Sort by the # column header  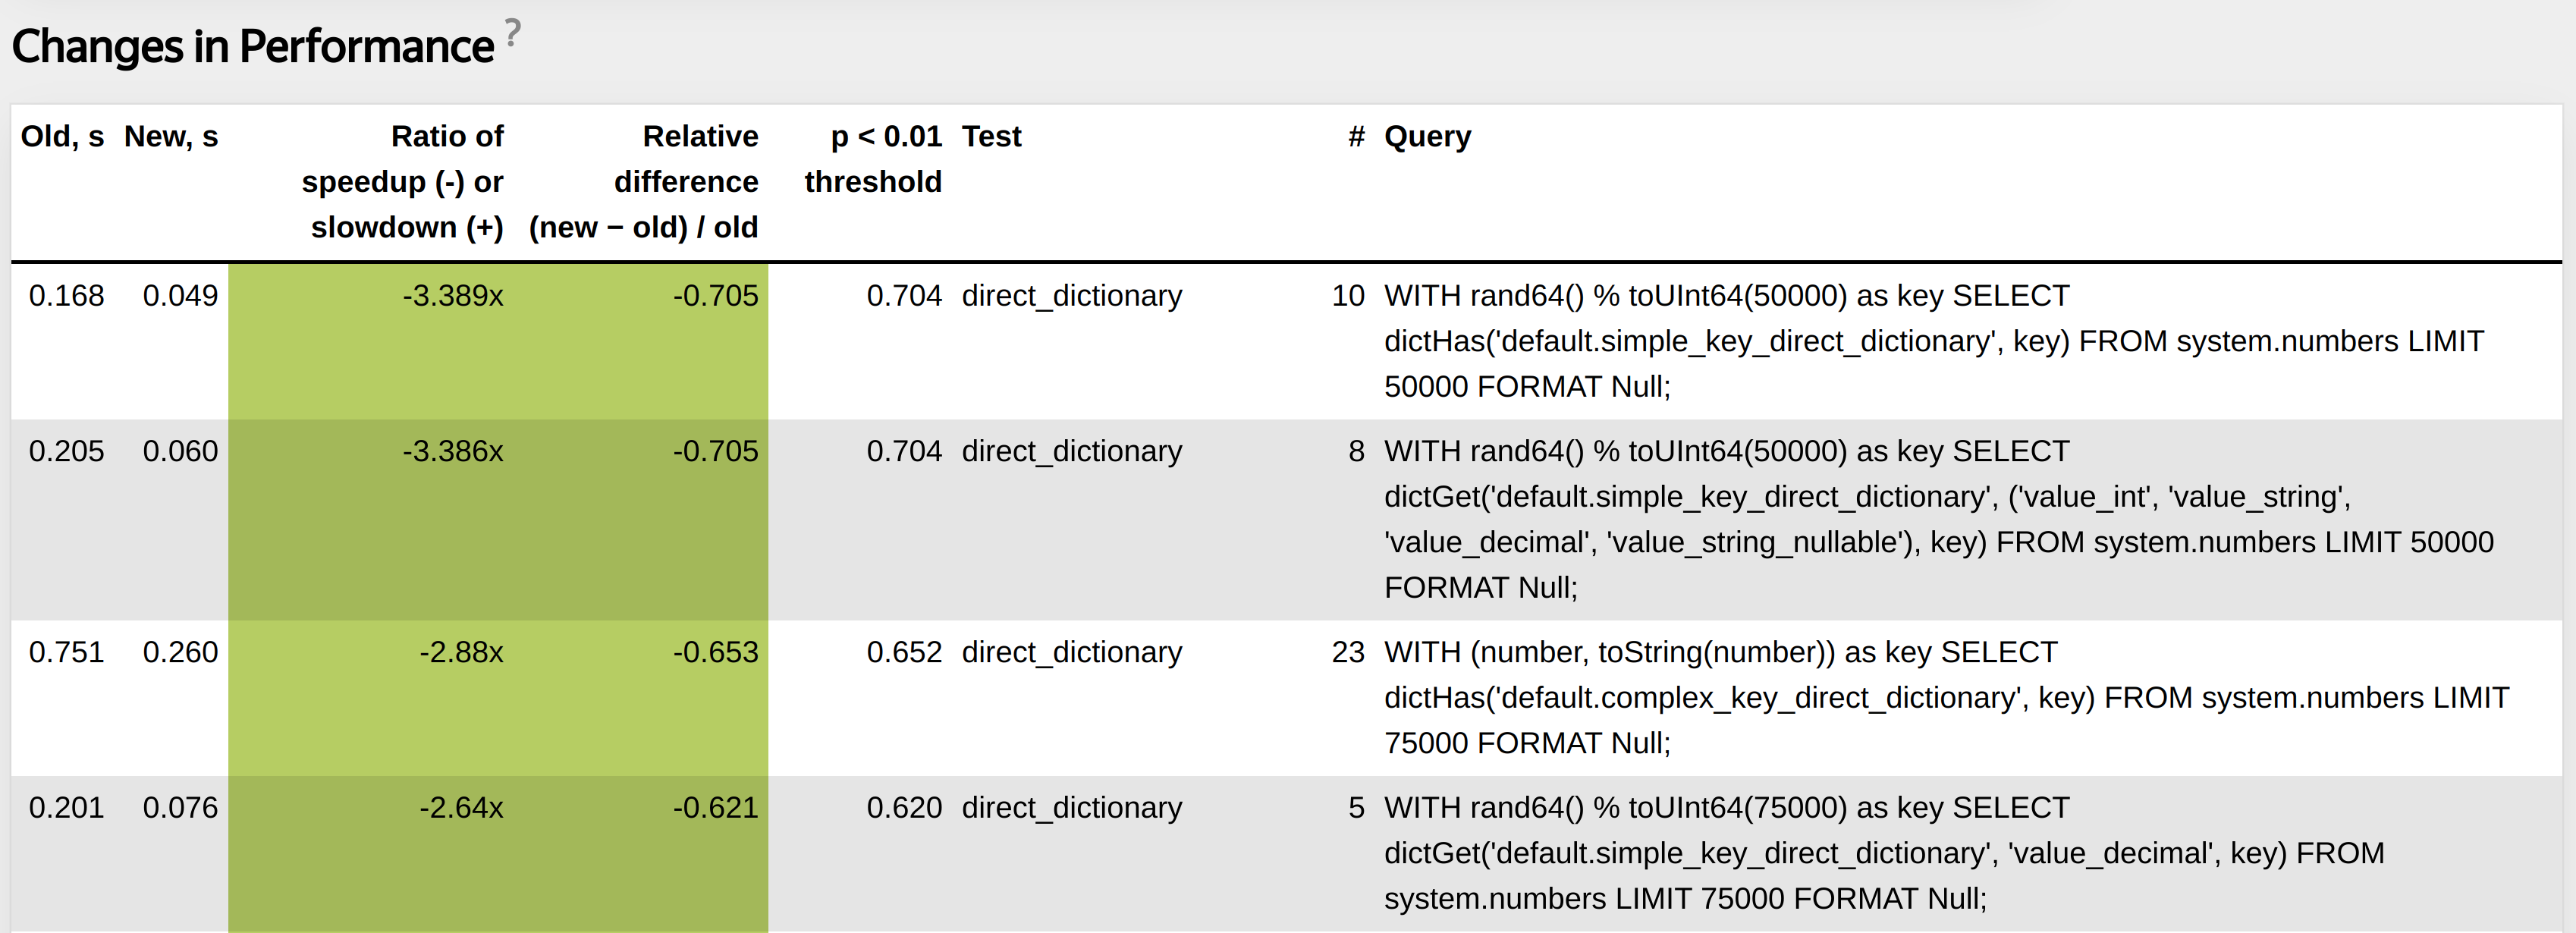pyautogui.click(x=1356, y=137)
